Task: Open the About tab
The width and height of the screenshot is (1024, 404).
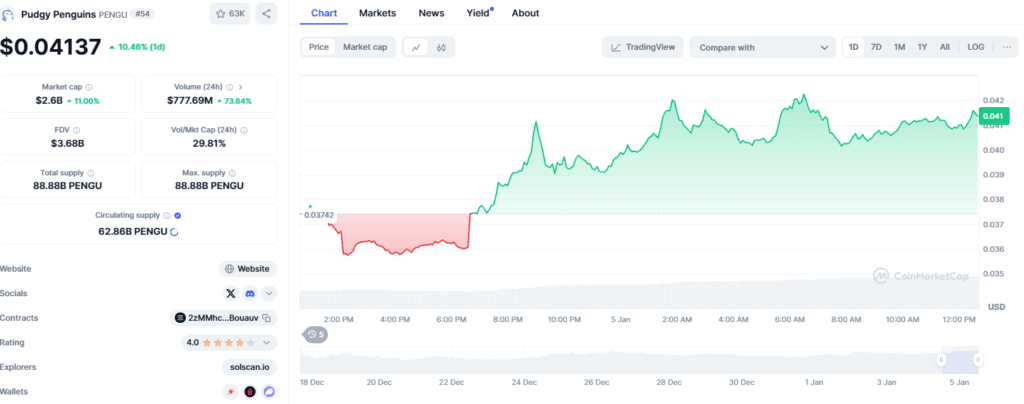Action: pyautogui.click(x=525, y=13)
